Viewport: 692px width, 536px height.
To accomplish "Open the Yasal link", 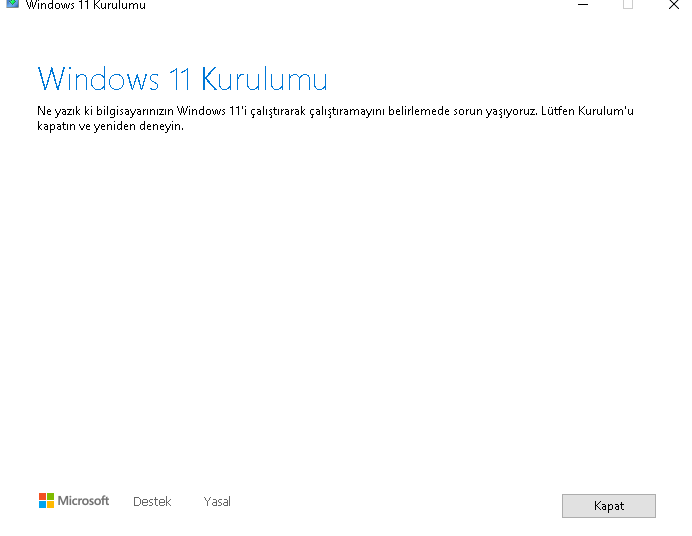I will [x=217, y=502].
